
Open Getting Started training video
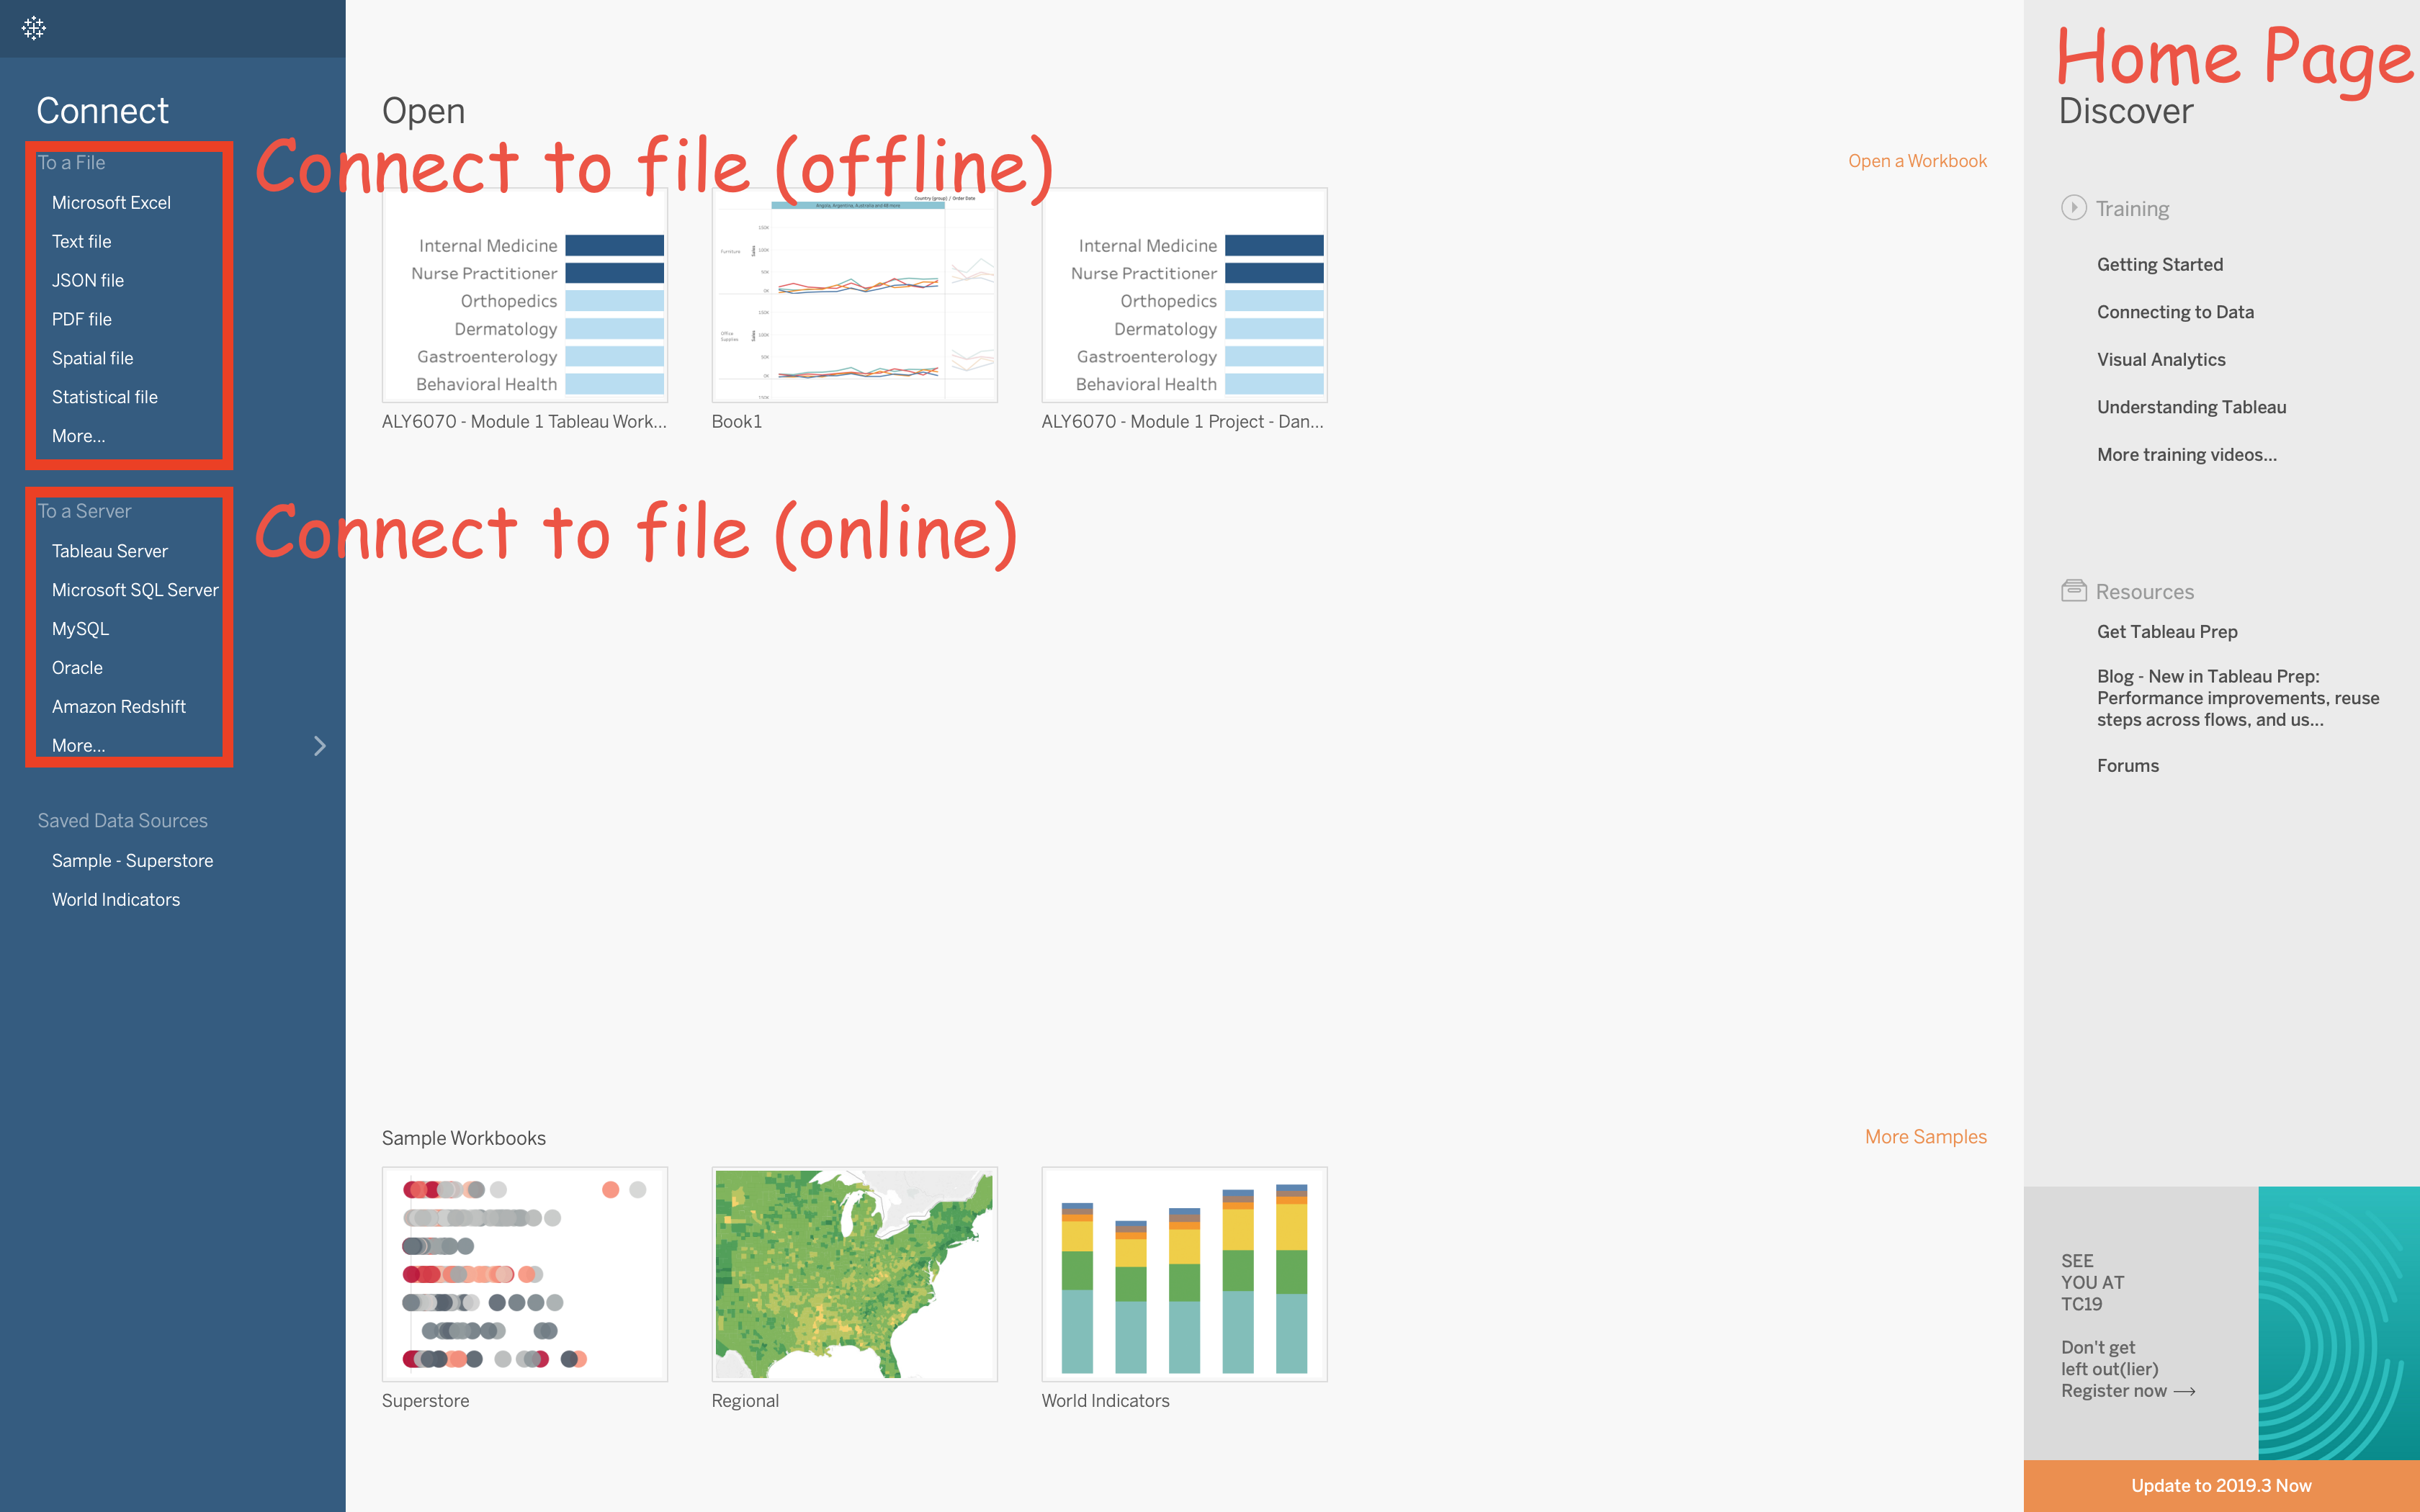[2160, 265]
